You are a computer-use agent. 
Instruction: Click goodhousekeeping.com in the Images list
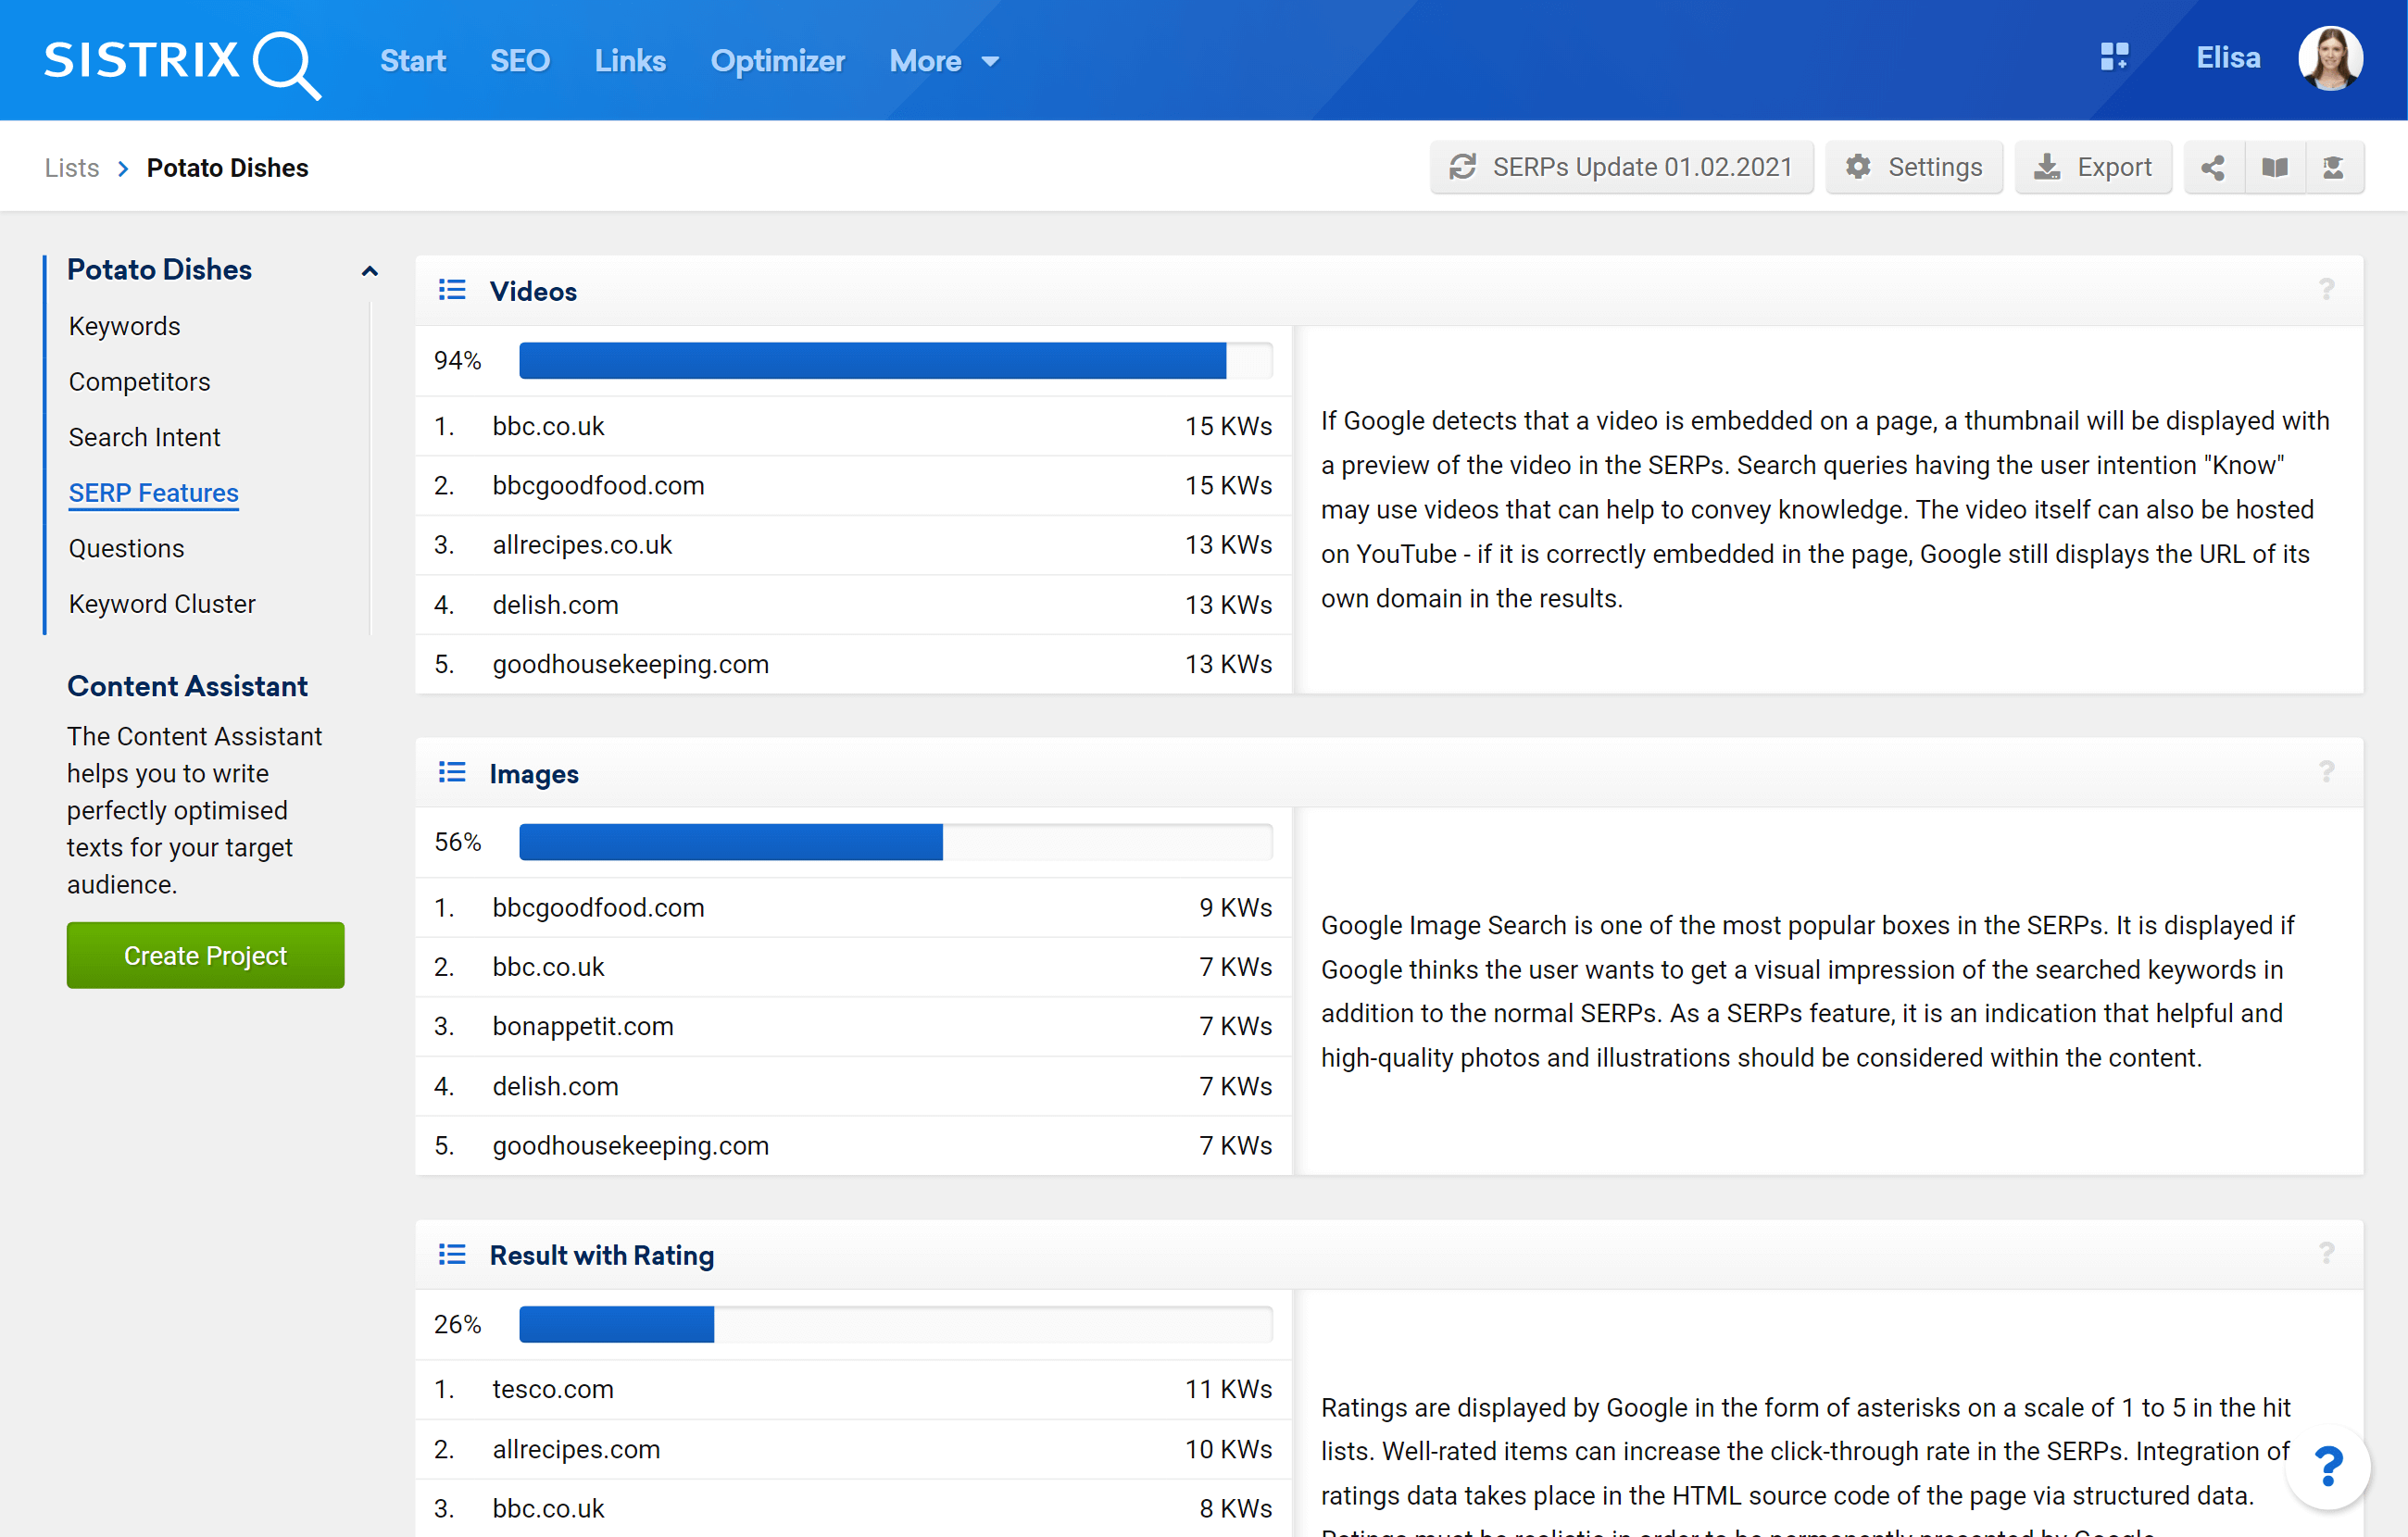click(x=631, y=1145)
